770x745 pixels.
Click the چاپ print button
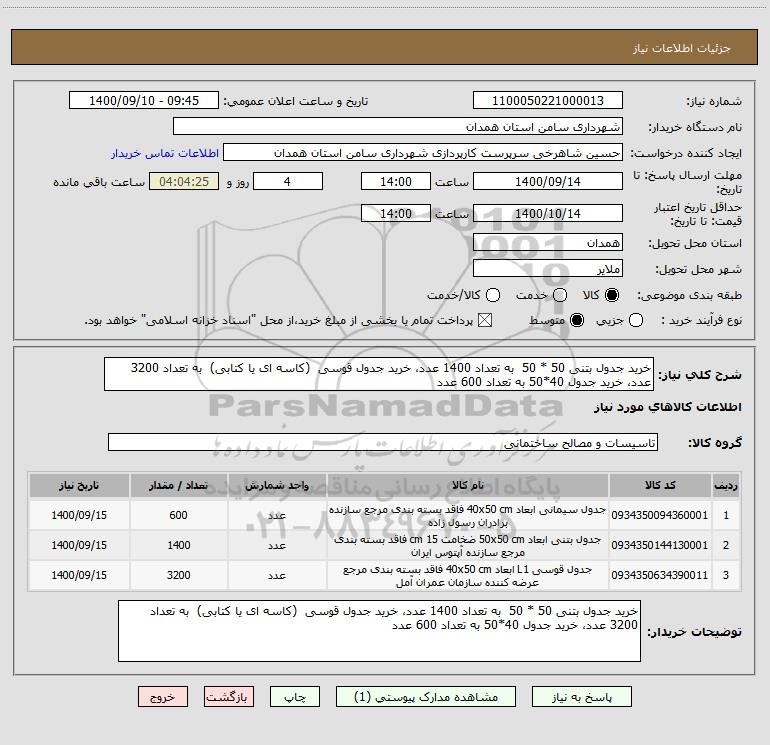coord(295,696)
